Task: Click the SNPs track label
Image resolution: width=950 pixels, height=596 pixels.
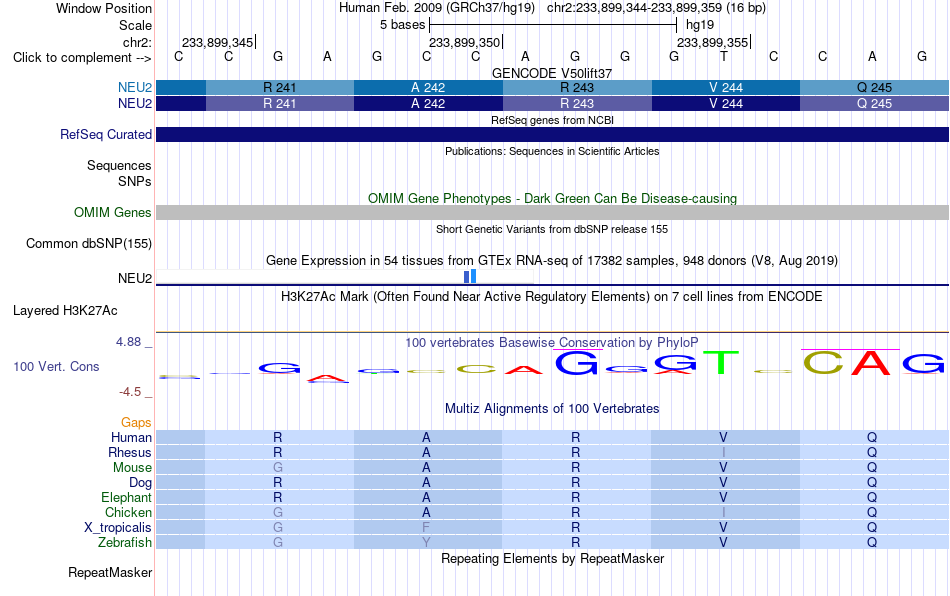Action: (135, 181)
